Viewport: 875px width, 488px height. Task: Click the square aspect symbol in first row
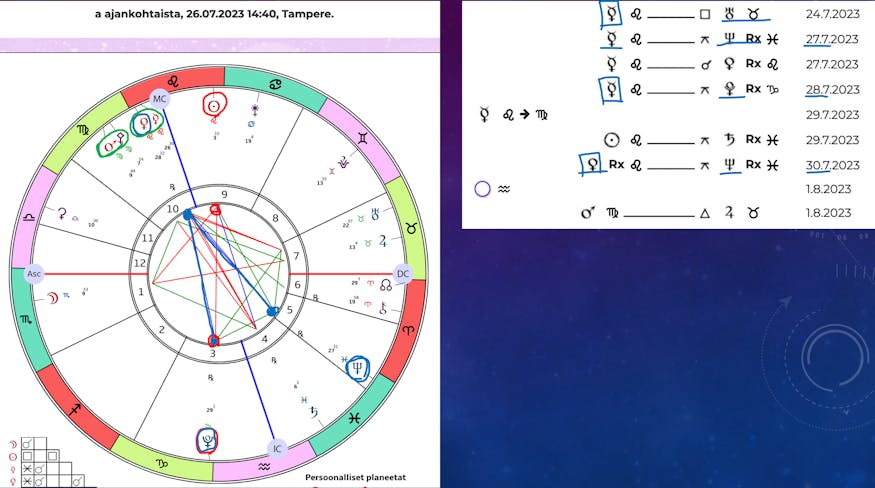705,15
